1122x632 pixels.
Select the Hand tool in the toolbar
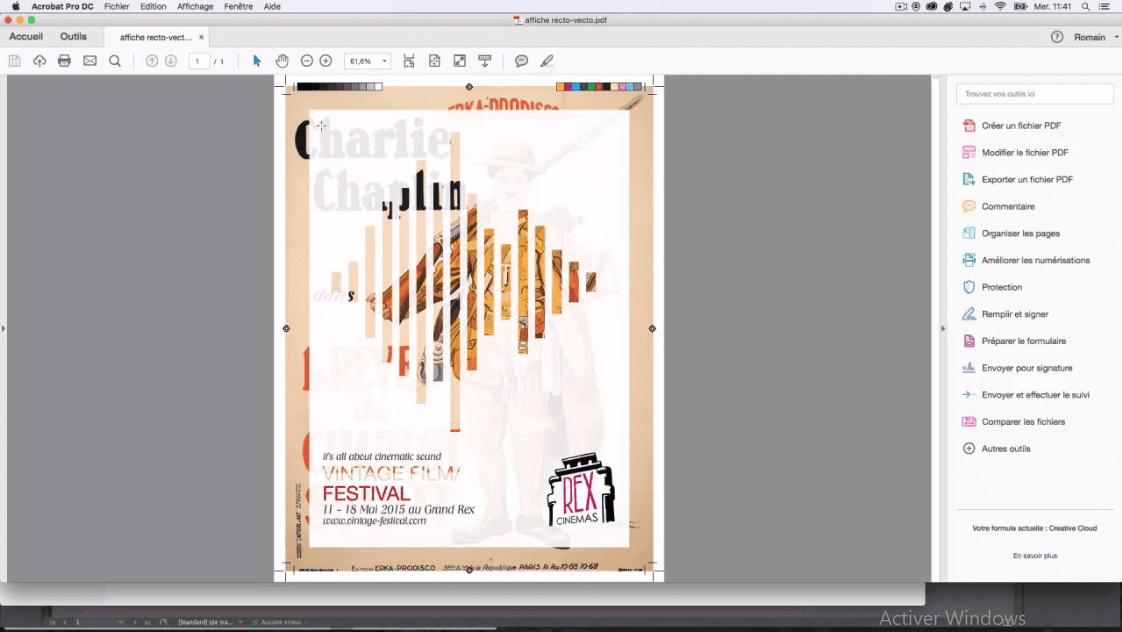[281, 60]
